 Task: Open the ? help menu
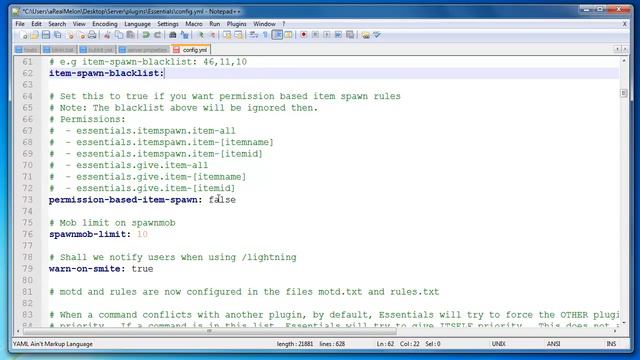click(x=284, y=24)
